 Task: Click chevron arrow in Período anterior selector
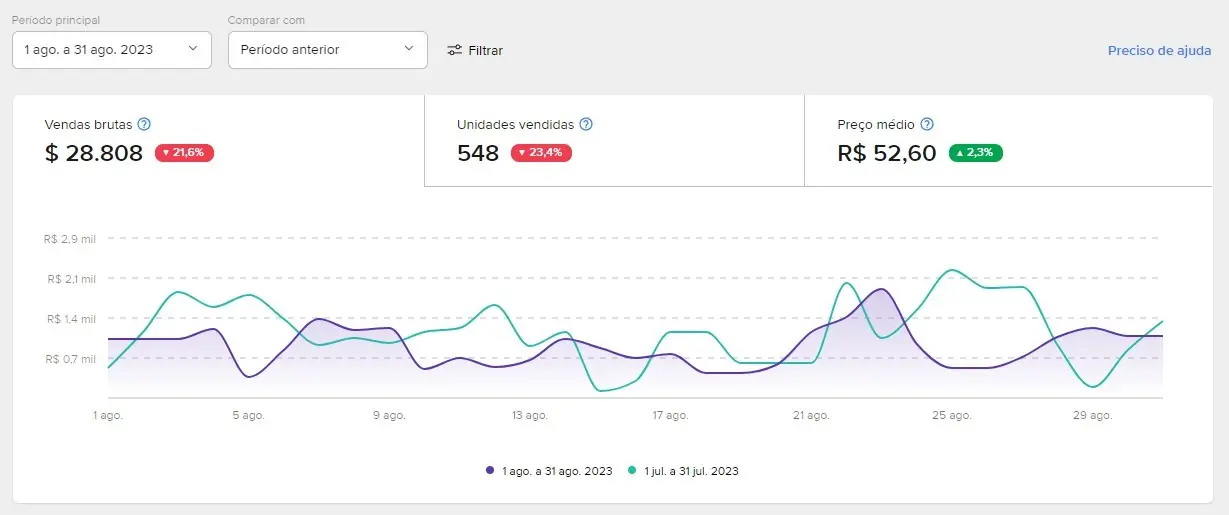[409, 49]
